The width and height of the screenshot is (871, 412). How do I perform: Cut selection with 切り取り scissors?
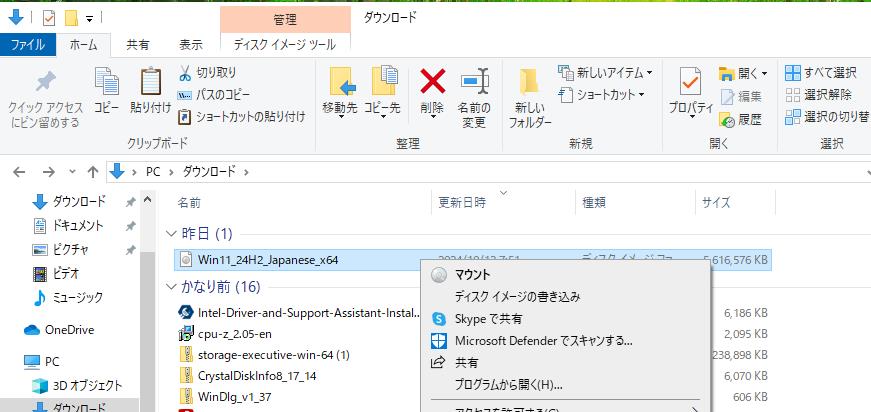coord(208,72)
